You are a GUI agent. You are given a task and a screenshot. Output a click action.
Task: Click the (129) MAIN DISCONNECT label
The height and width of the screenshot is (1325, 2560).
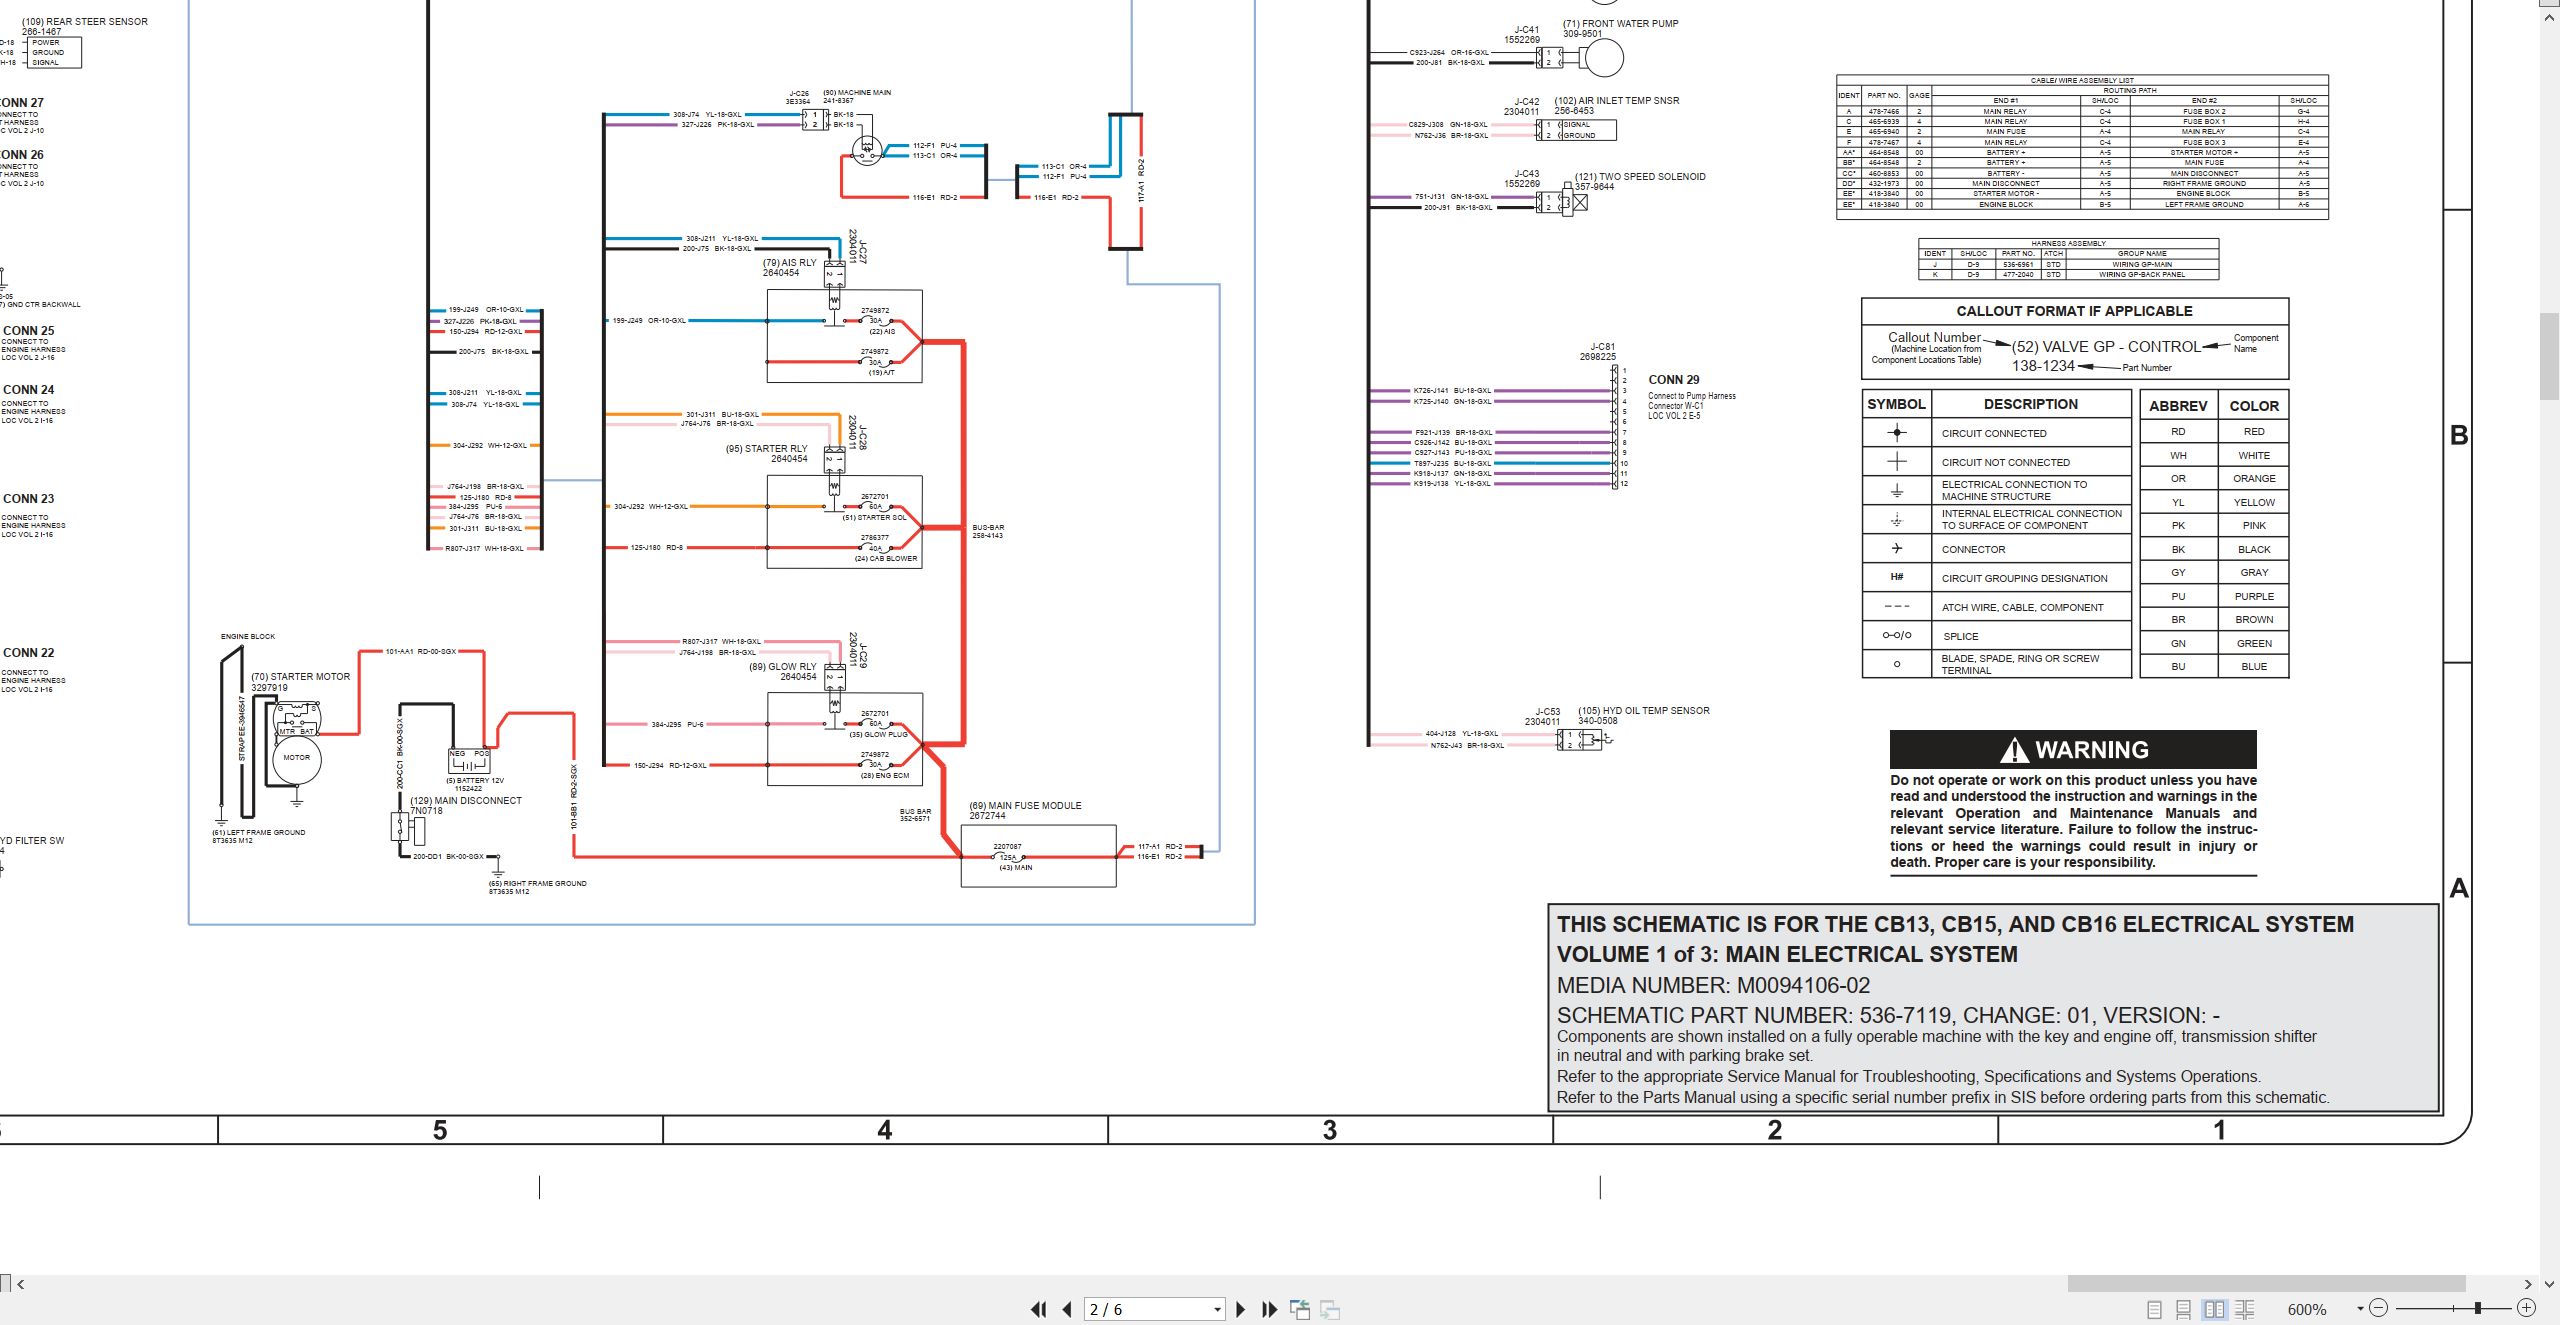click(x=466, y=801)
